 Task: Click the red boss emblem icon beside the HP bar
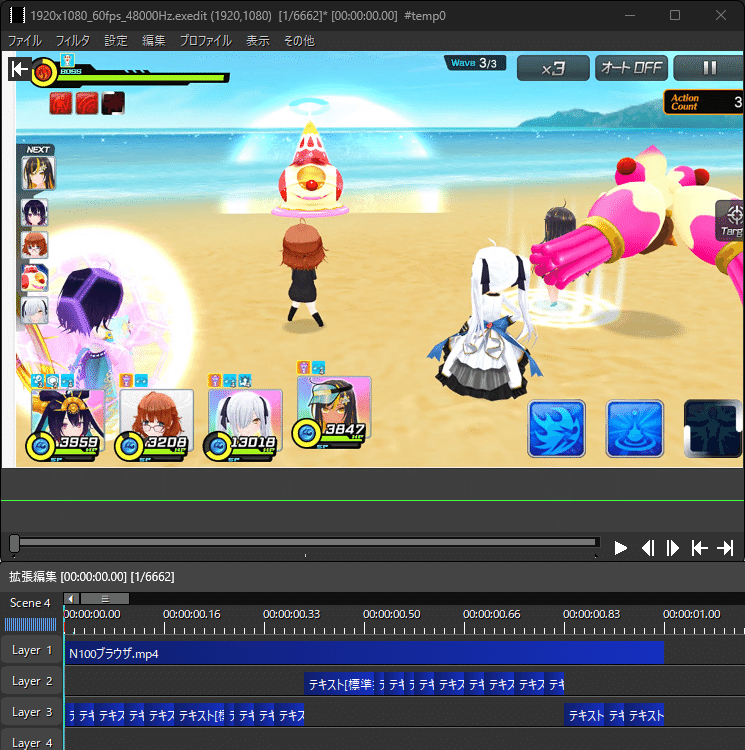click(x=44, y=73)
